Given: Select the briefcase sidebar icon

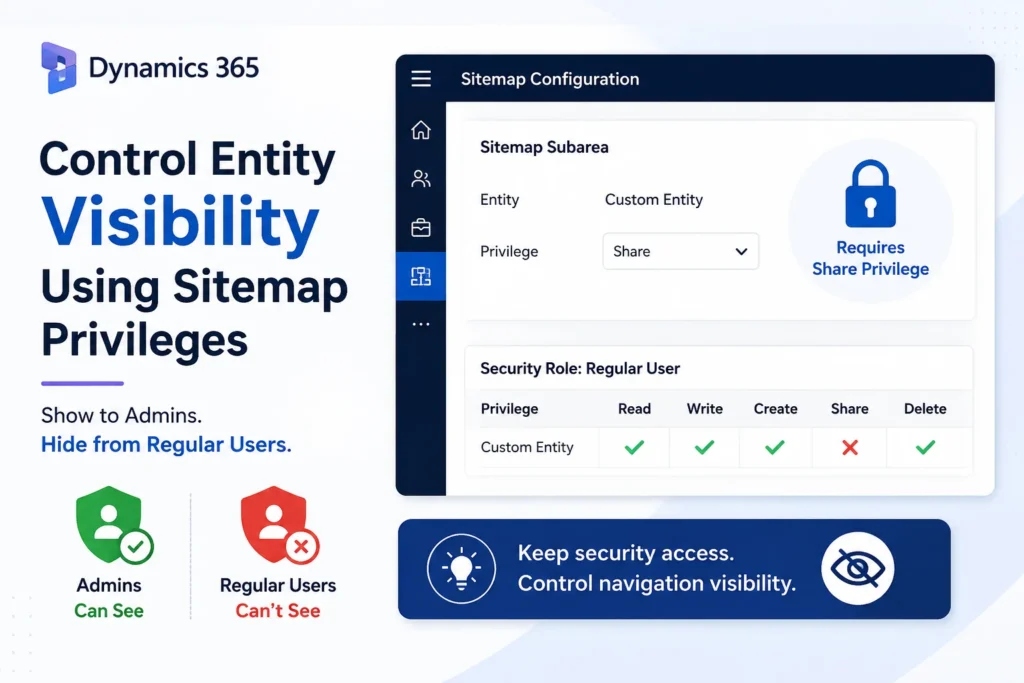Looking at the screenshot, I should pyautogui.click(x=421, y=227).
